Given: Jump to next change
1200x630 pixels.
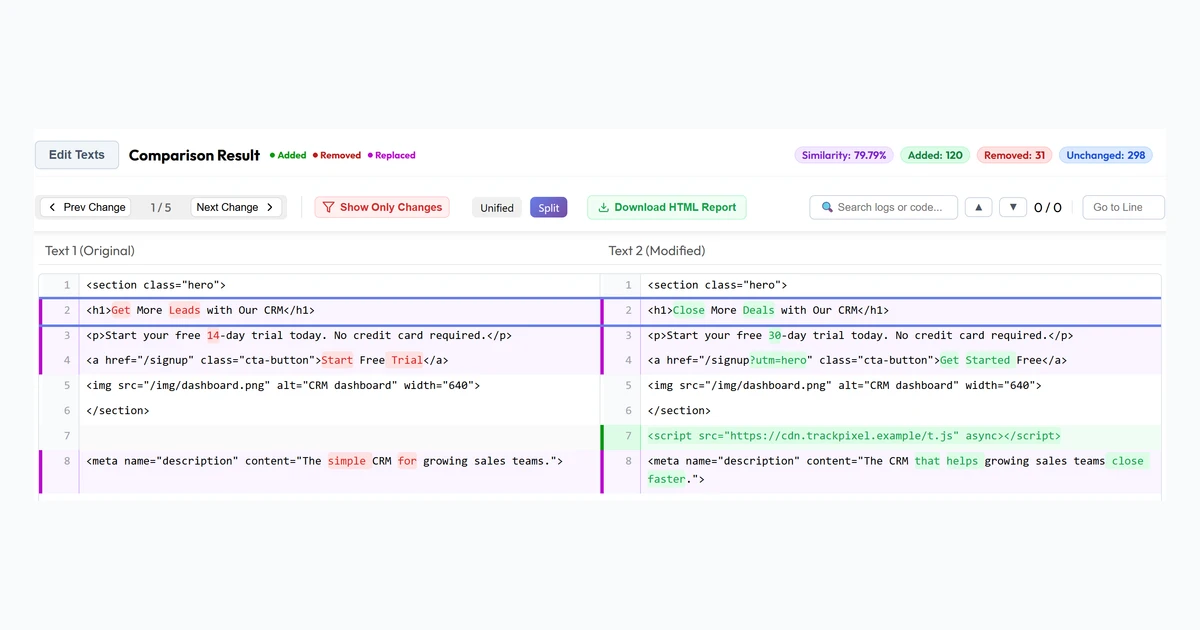Looking at the screenshot, I should click(x=235, y=207).
